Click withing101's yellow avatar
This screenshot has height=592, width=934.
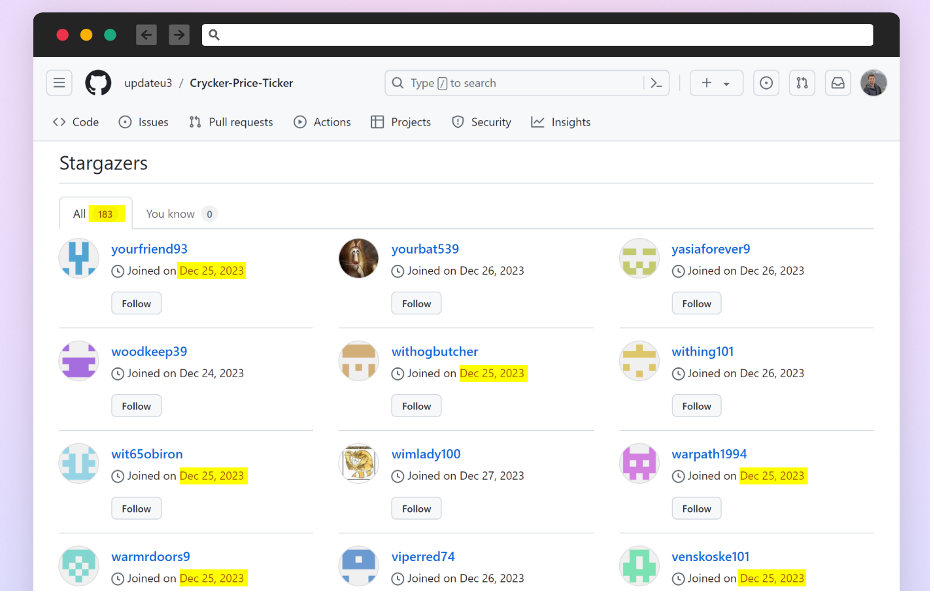point(639,361)
